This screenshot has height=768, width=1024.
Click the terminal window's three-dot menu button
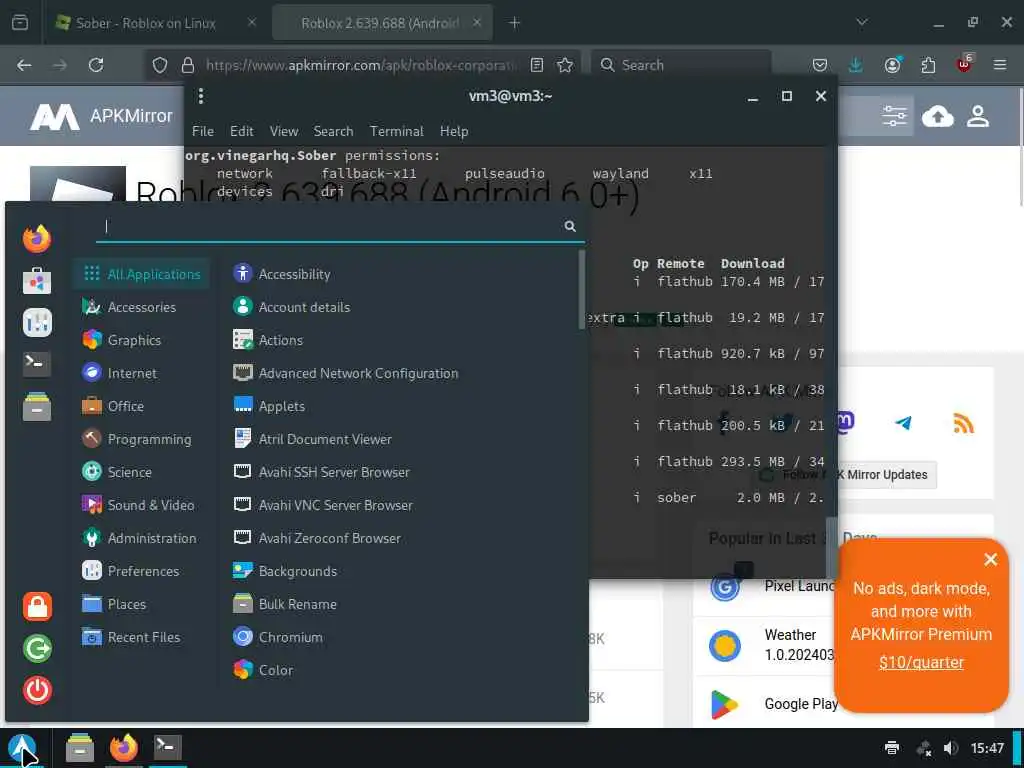point(200,96)
